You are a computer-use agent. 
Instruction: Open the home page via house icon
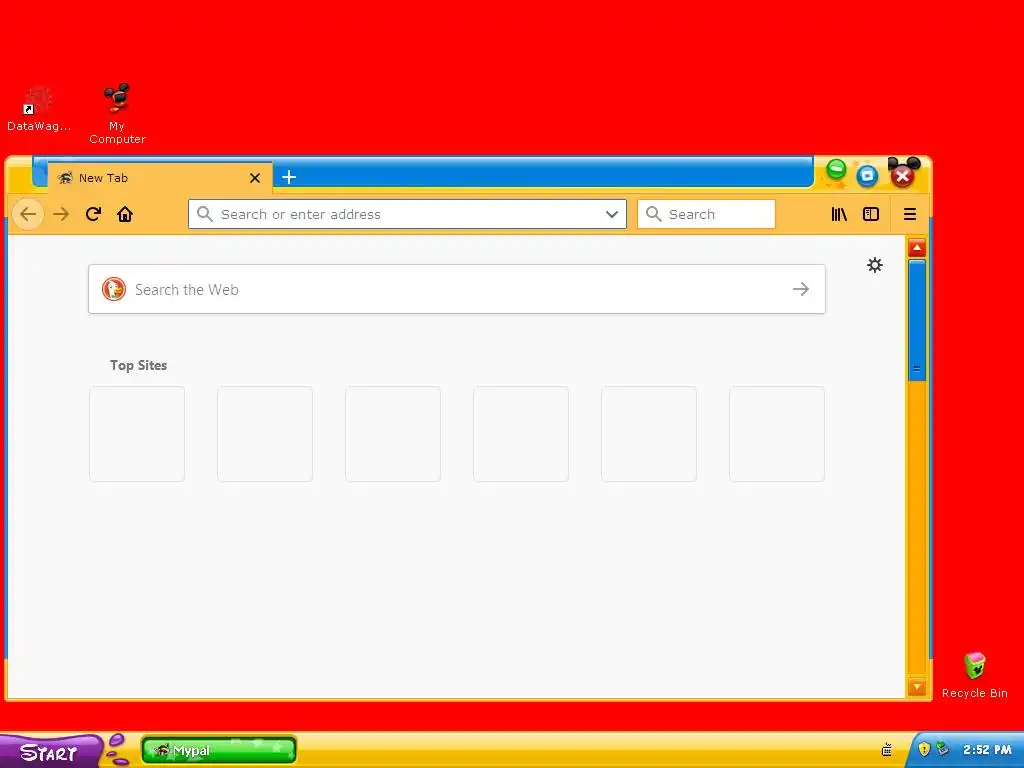(125, 214)
